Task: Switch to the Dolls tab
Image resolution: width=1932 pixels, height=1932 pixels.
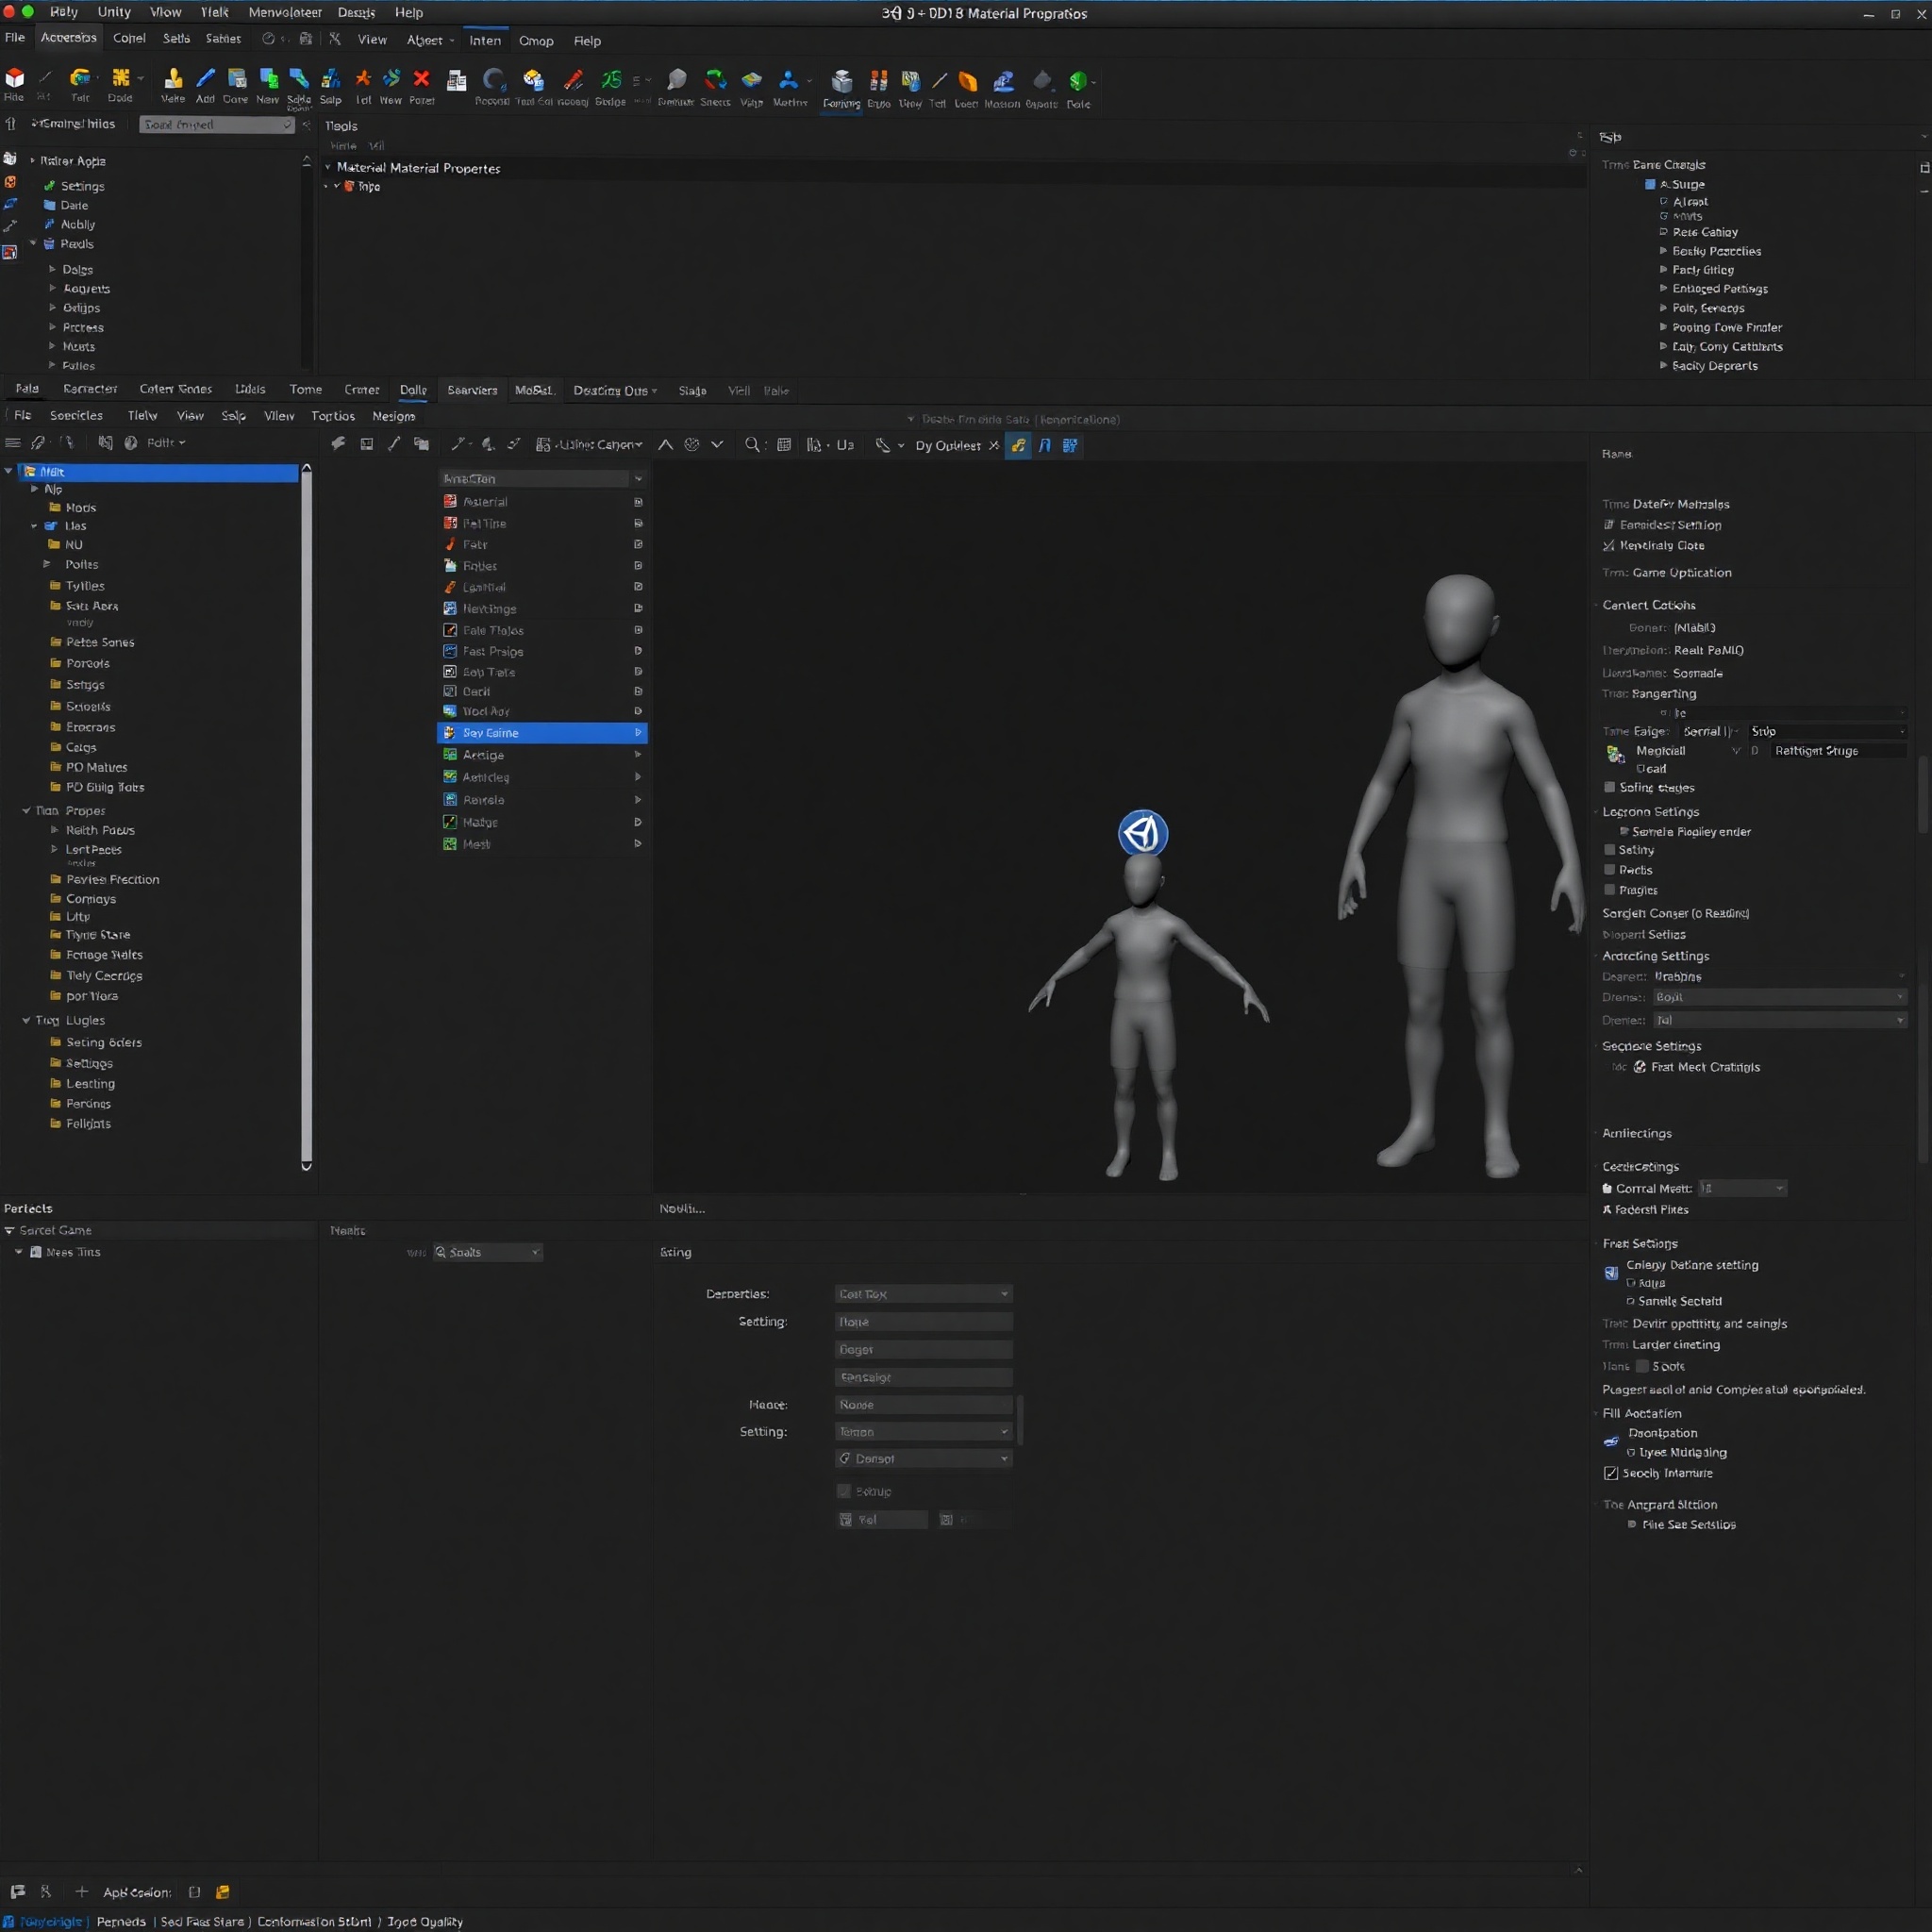Action: click(x=413, y=390)
